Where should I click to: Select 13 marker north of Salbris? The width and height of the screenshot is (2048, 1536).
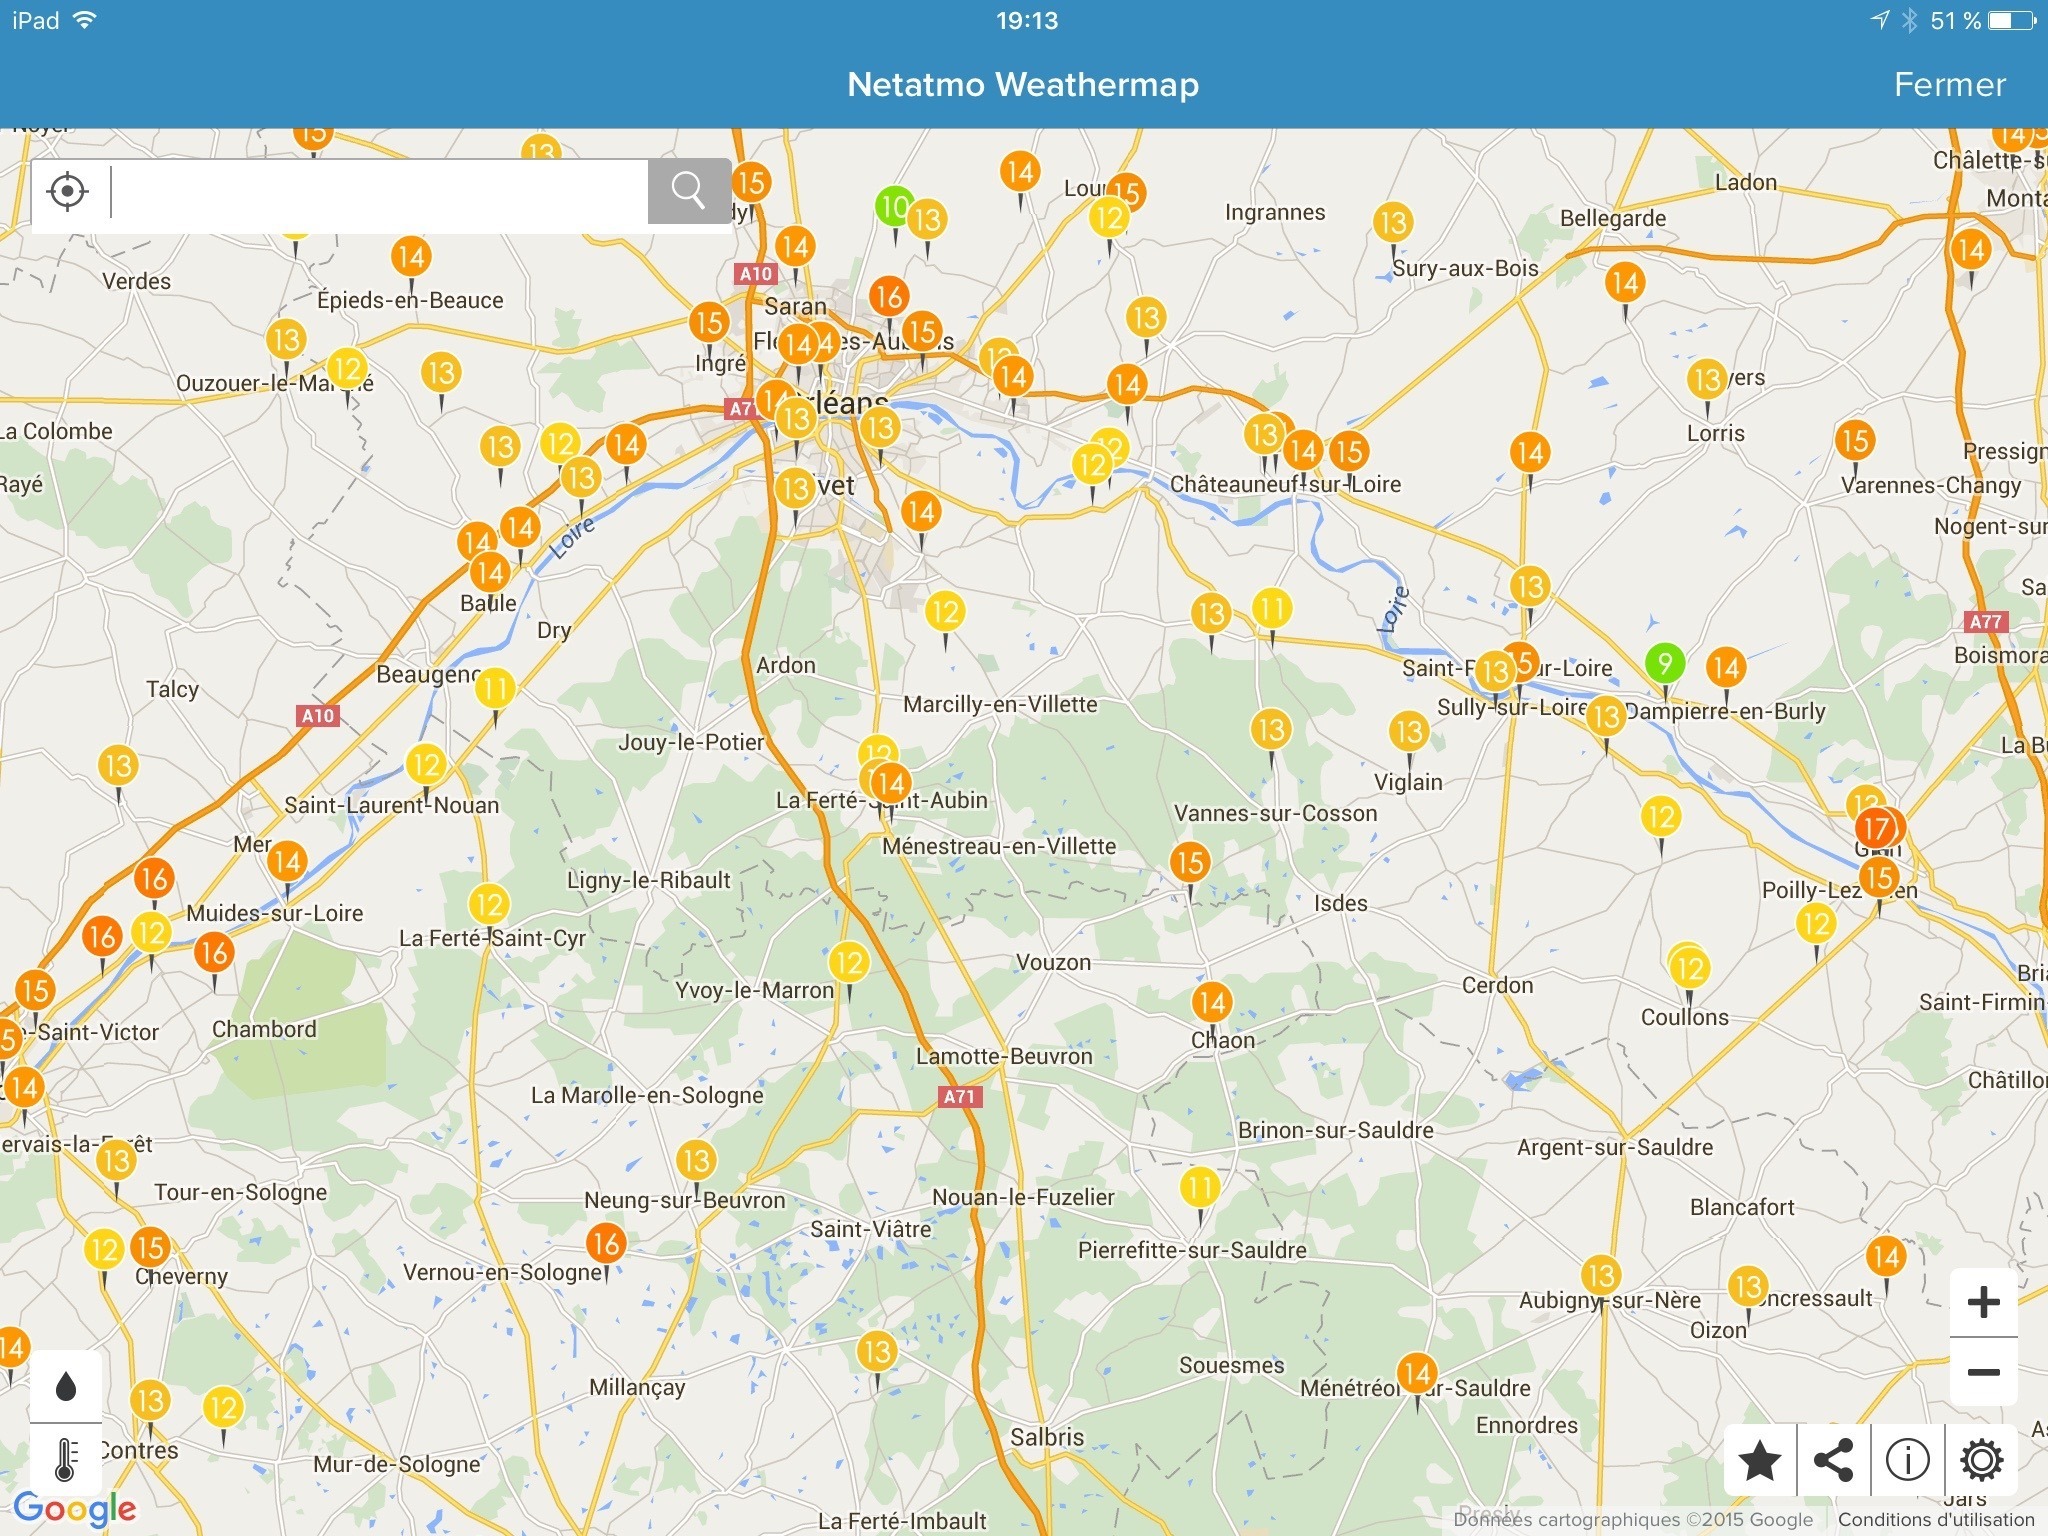876,1352
